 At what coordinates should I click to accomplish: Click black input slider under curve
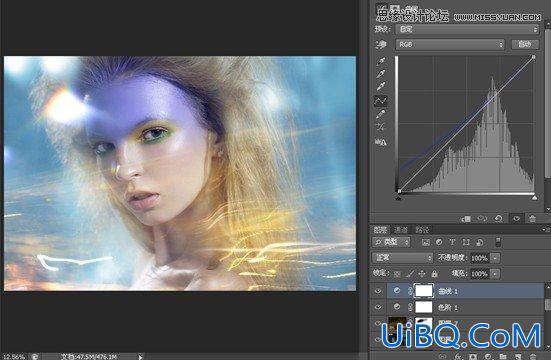coord(398,198)
